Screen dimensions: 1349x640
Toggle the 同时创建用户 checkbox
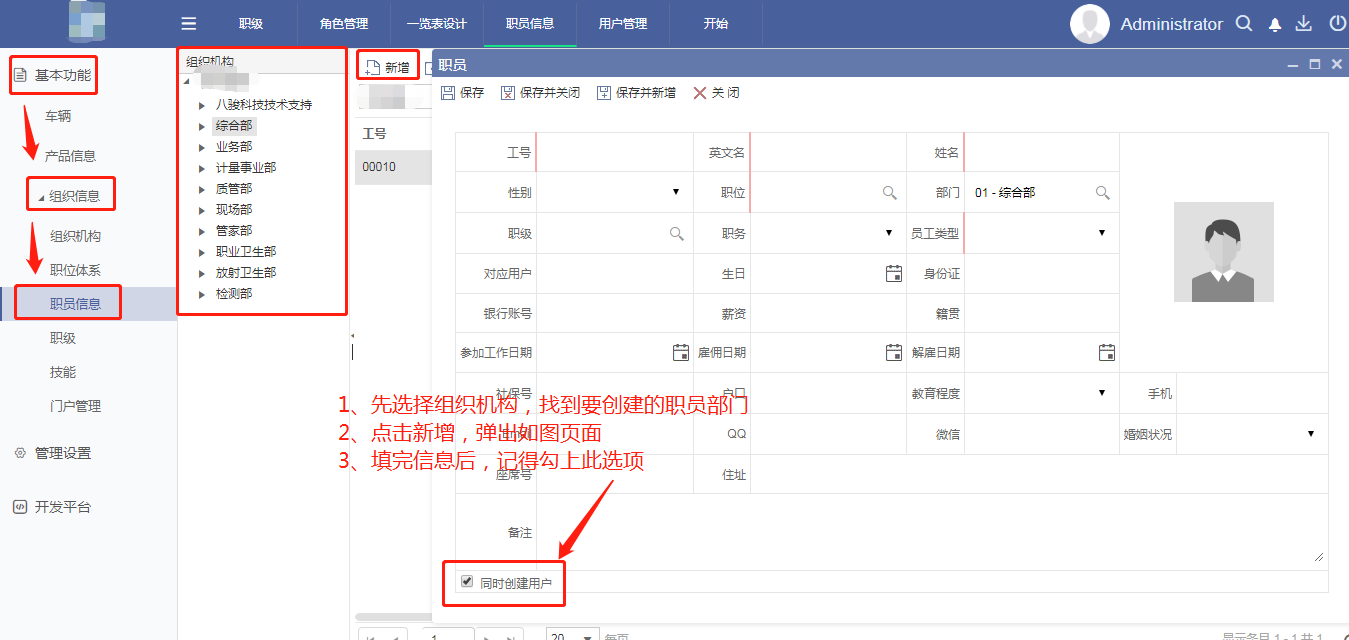tap(466, 581)
